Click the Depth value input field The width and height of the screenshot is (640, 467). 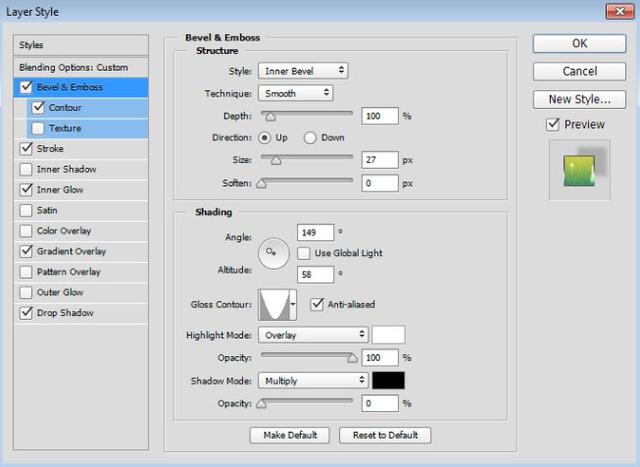click(379, 116)
